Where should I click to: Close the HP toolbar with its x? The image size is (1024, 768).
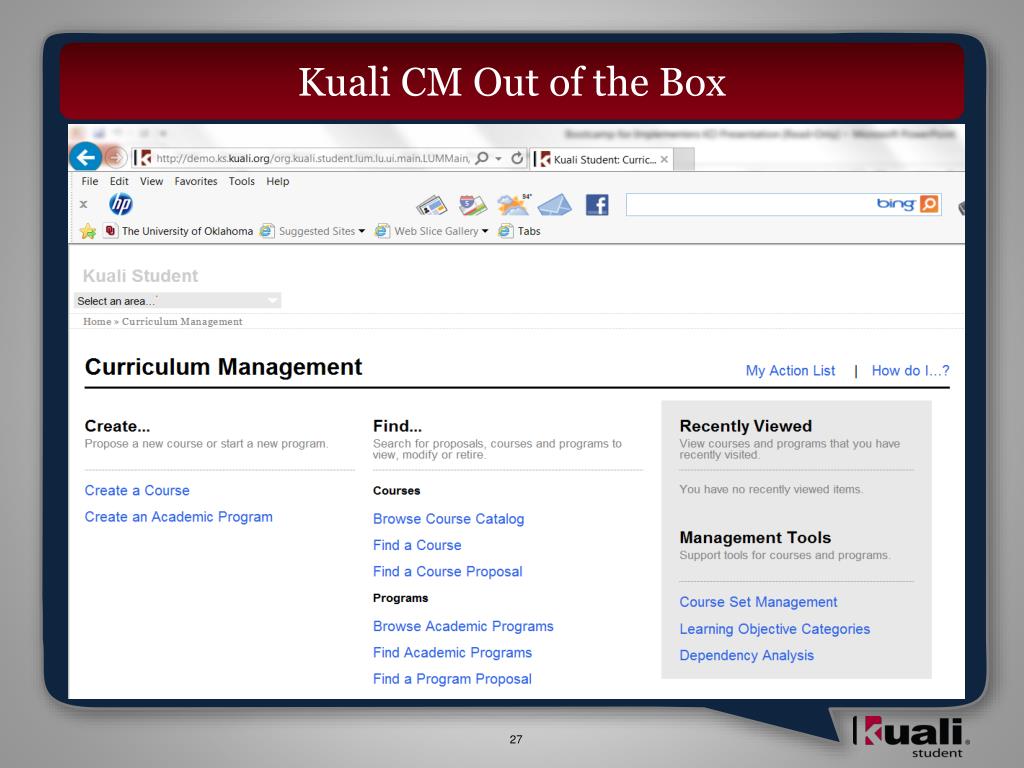pos(84,204)
